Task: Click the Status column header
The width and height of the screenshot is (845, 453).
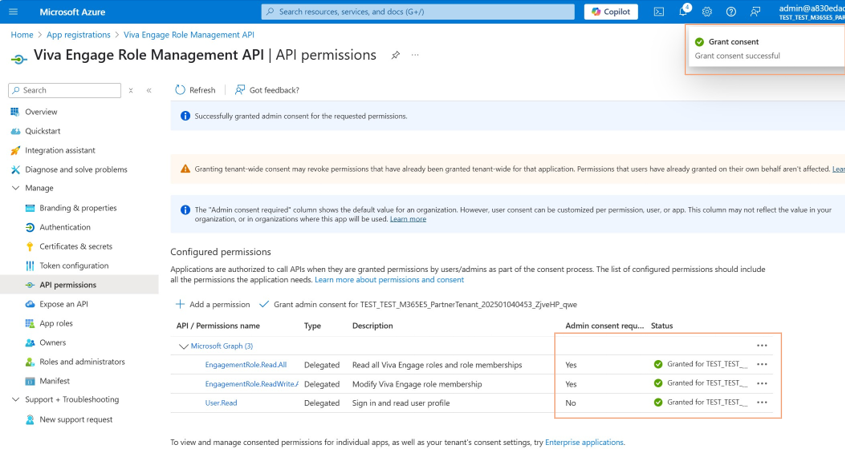Action: [662, 326]
